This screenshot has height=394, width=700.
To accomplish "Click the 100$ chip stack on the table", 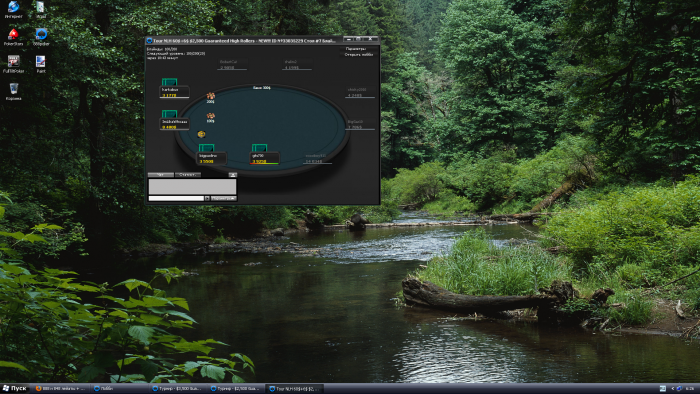I will coord(211,117).
